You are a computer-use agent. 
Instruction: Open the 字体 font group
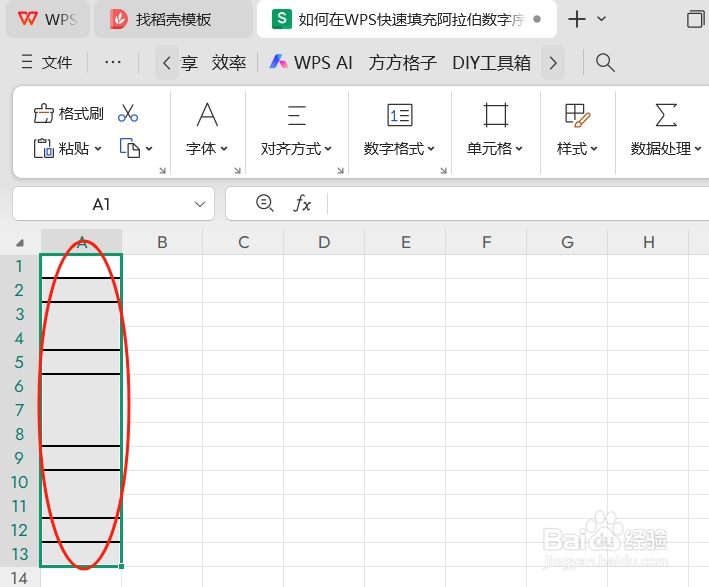pyautogui.click(x=207, y=129)
